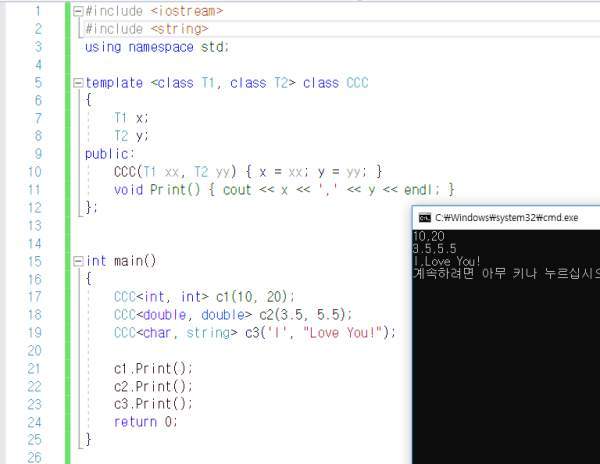600x464 pixels.
Task: Click the Korean 'press any key' console message
Action: 506,274
